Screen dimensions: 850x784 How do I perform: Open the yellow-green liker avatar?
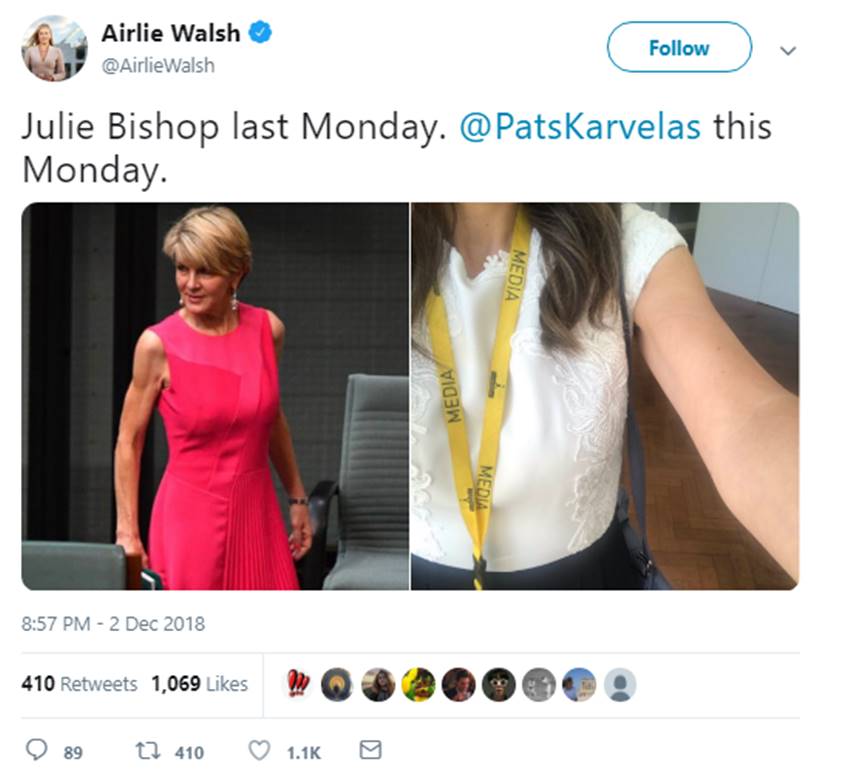pyautogui.click(x=418, y=684)
